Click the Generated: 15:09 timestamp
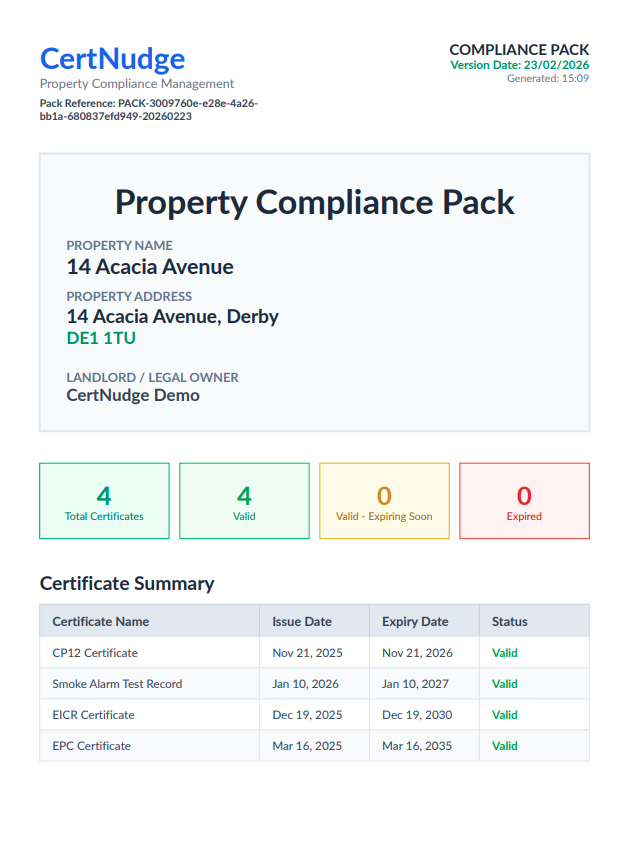 click(548, 78)
